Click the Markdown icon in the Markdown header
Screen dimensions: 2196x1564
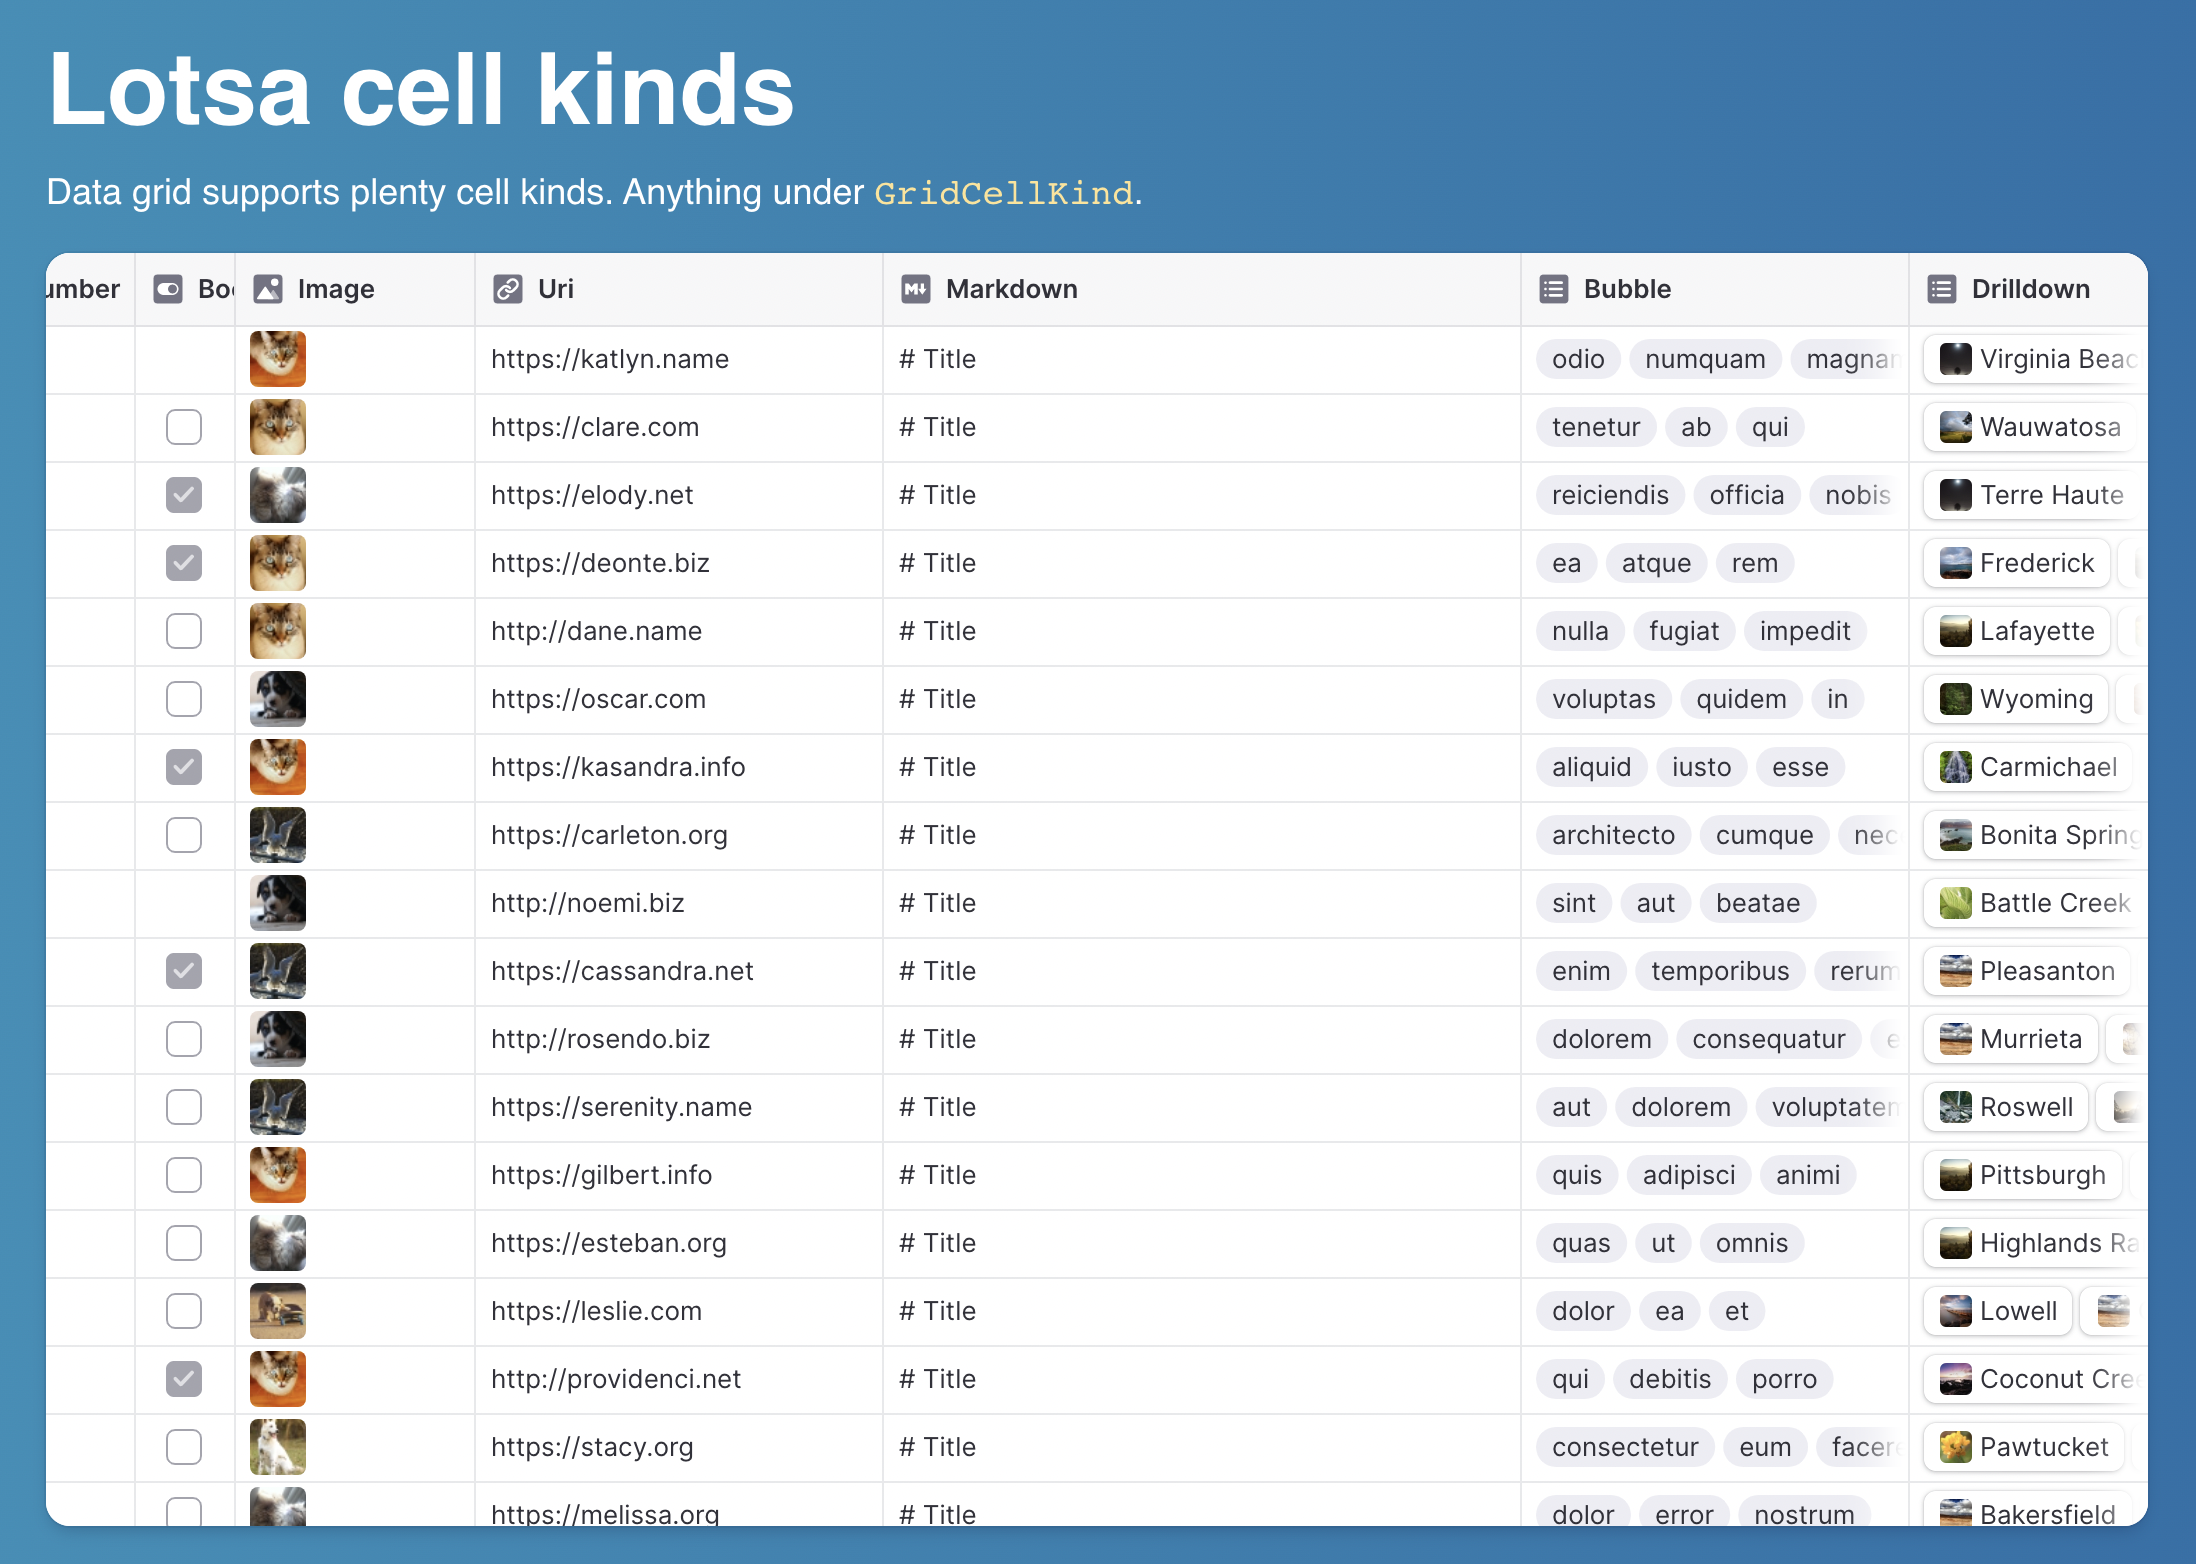[913, 289]
